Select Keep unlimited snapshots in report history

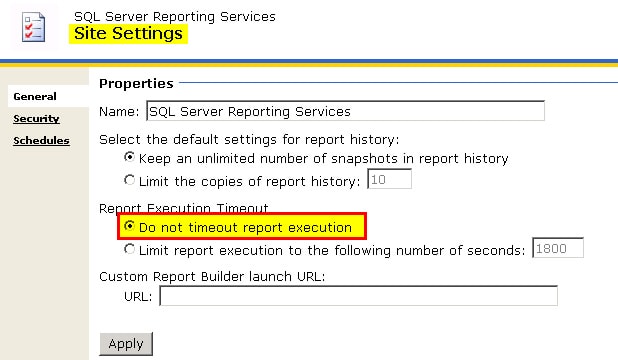click(129, 157)
